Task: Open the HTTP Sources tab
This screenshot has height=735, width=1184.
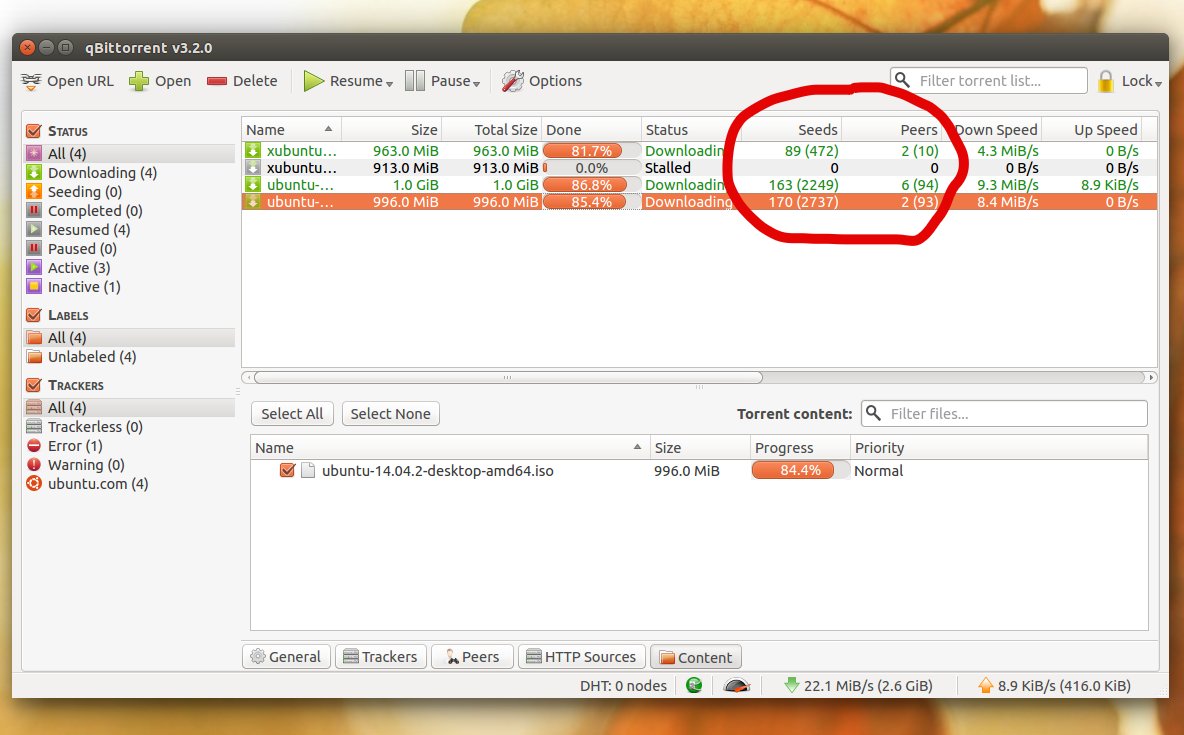Action: (x=580, y=657)
